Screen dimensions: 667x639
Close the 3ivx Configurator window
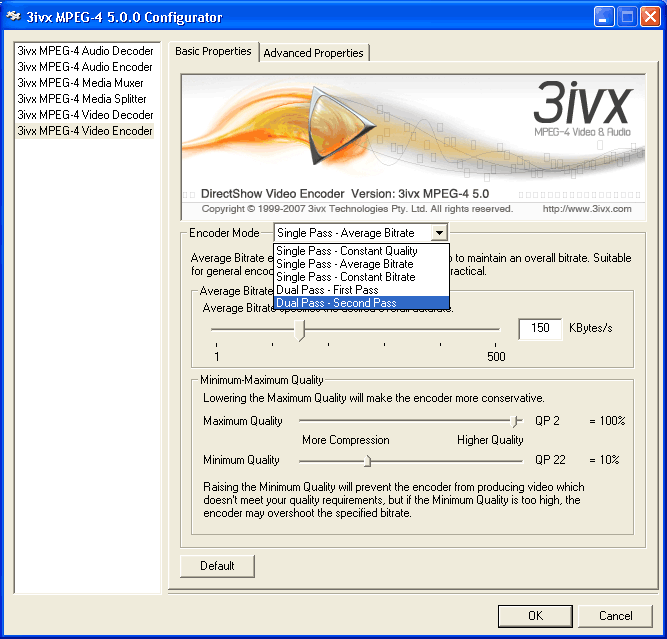pos(650,17)
